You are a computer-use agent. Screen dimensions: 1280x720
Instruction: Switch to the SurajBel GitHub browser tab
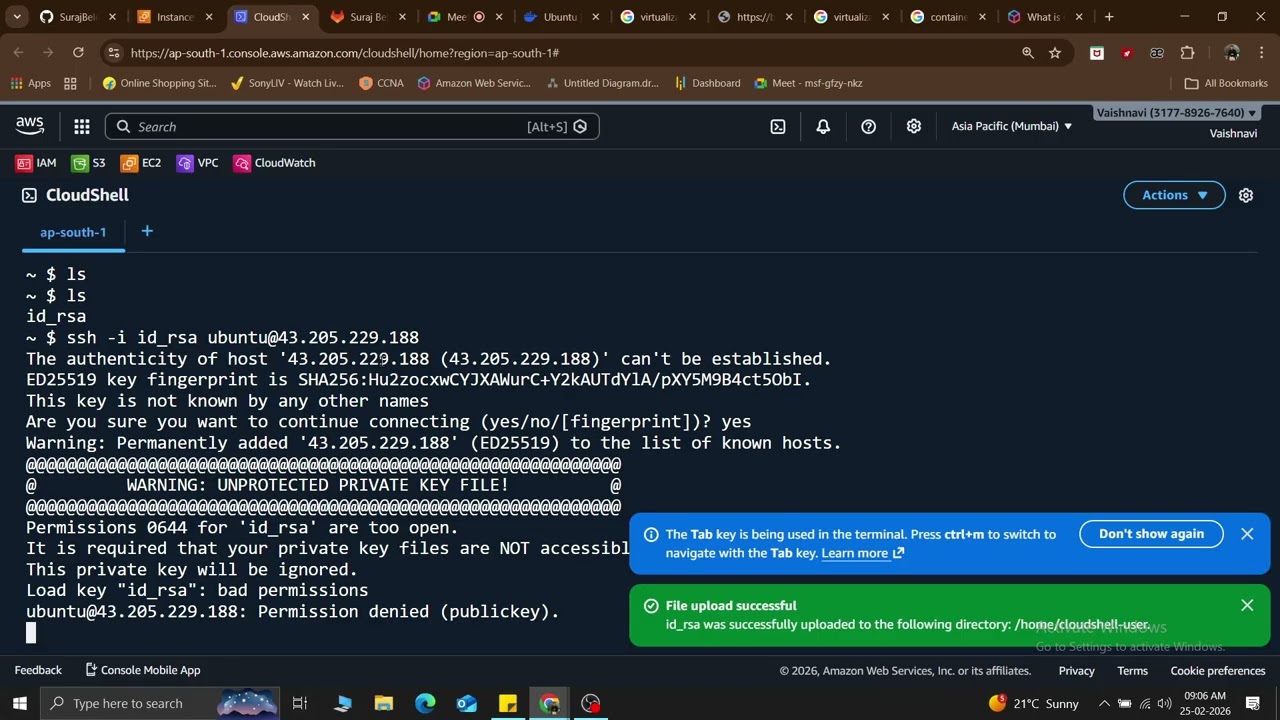click(78, 17)
